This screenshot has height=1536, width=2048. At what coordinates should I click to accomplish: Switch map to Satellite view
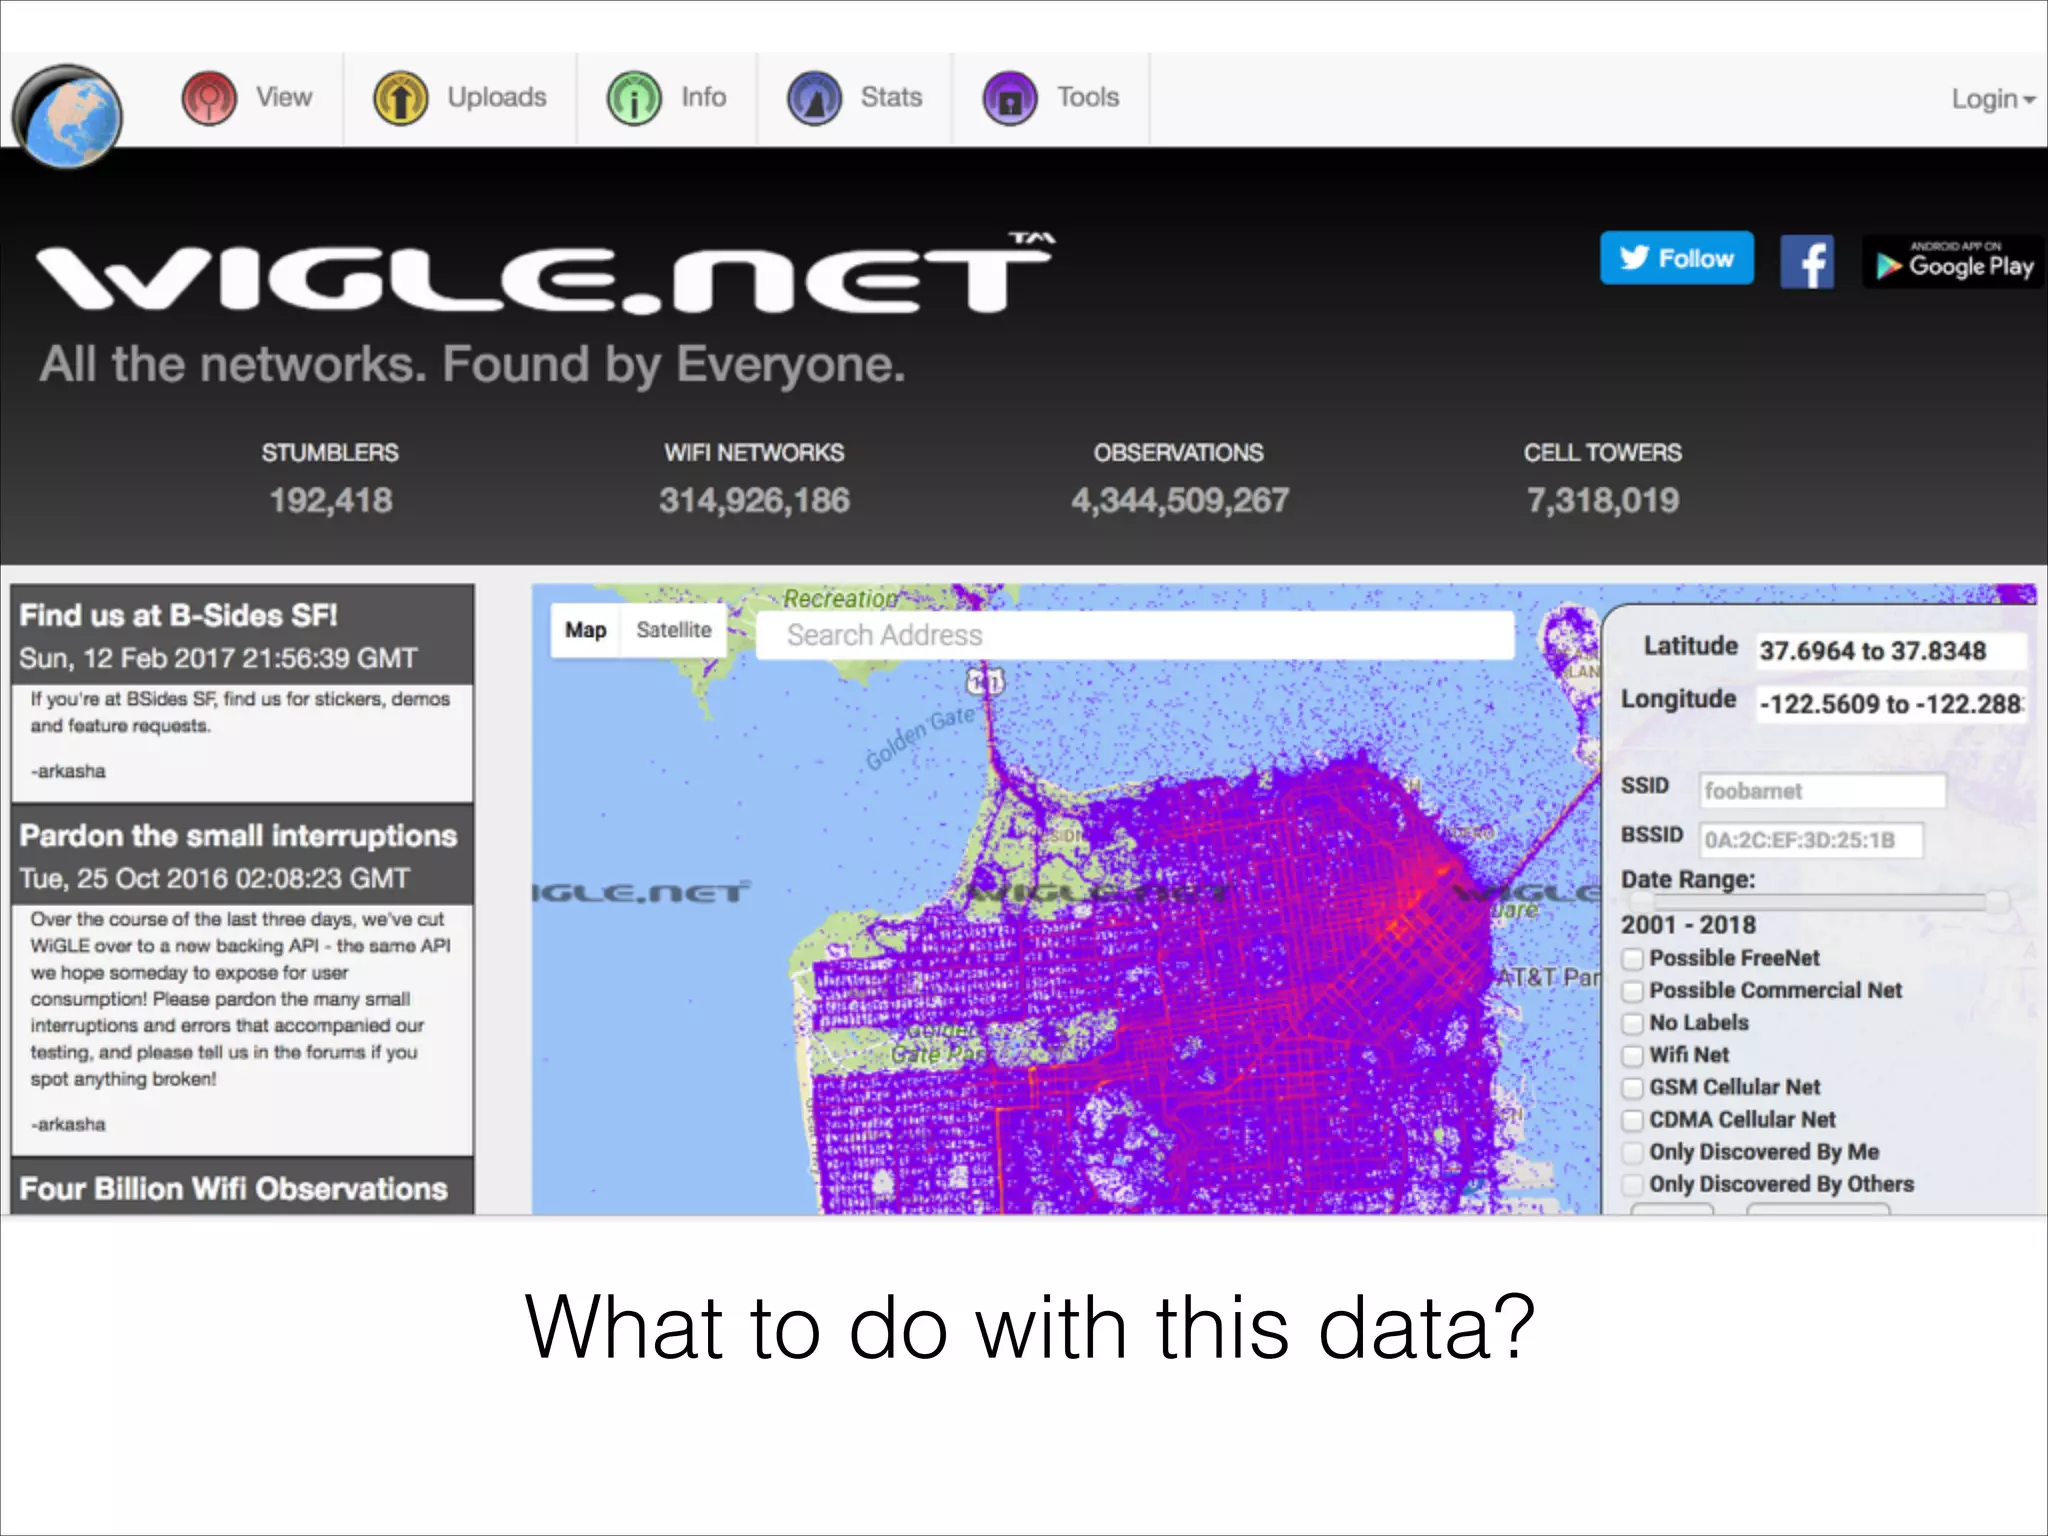[674, 631]
